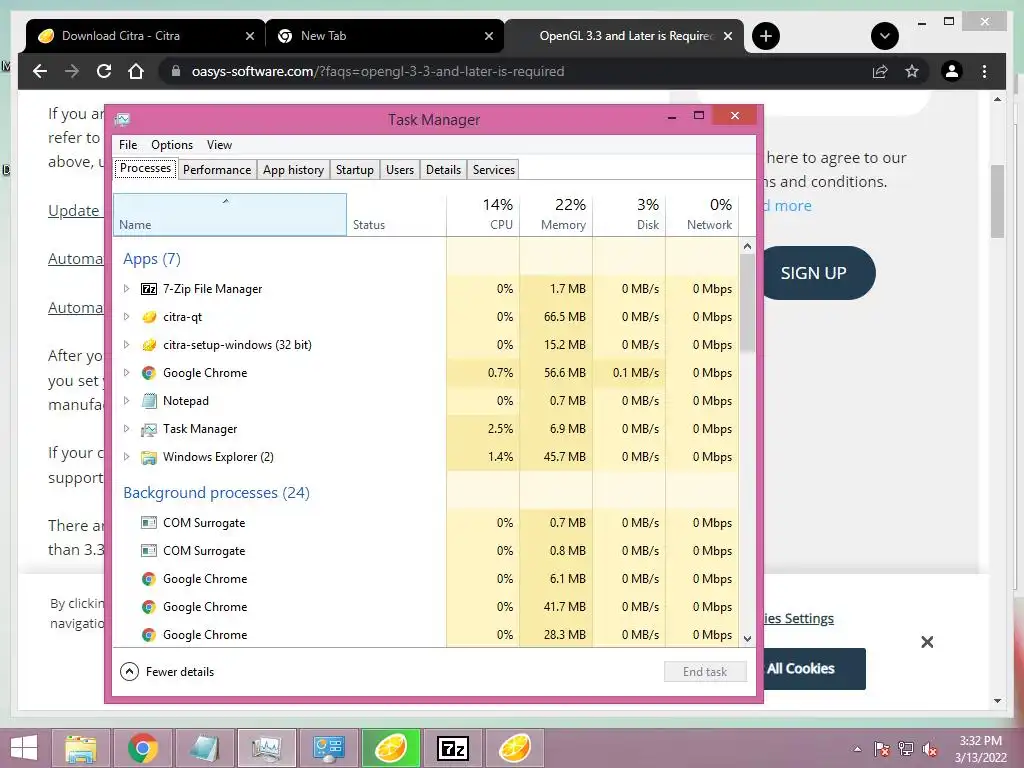Collapse with Fewer details arrow
This screenshot has height=768, width=1024.
[129, 671]
